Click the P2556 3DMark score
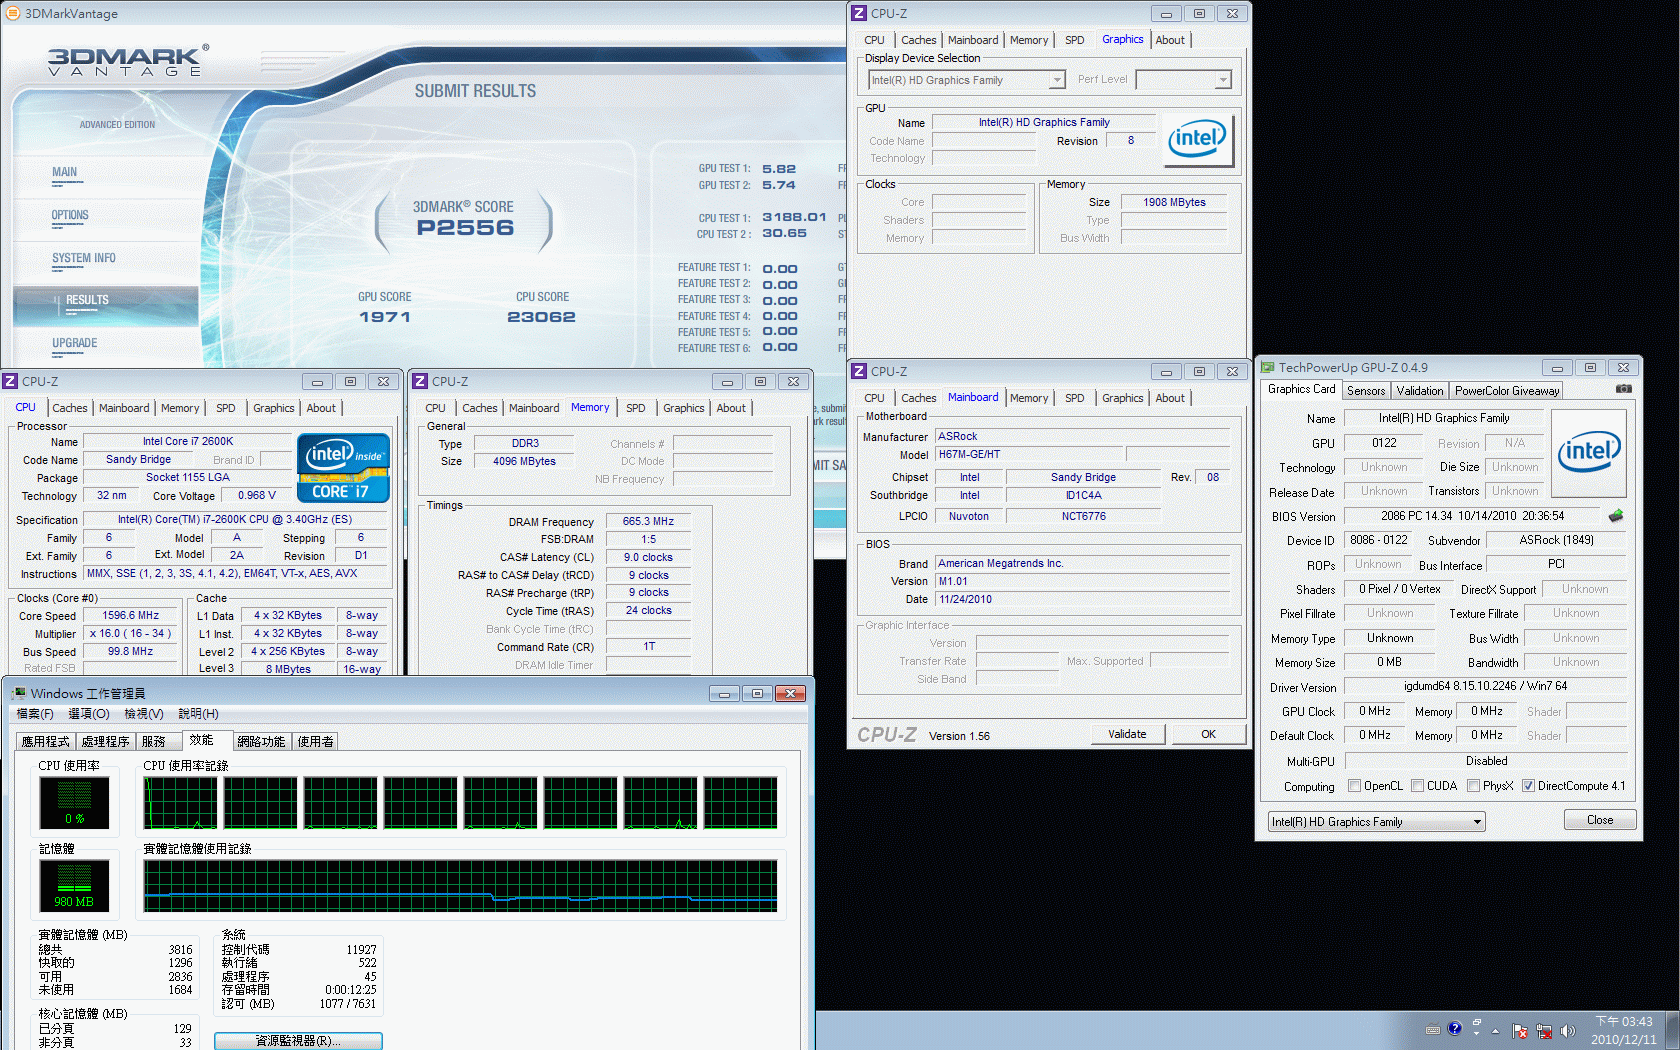The image size is (1680, 1050). point(465,228)
